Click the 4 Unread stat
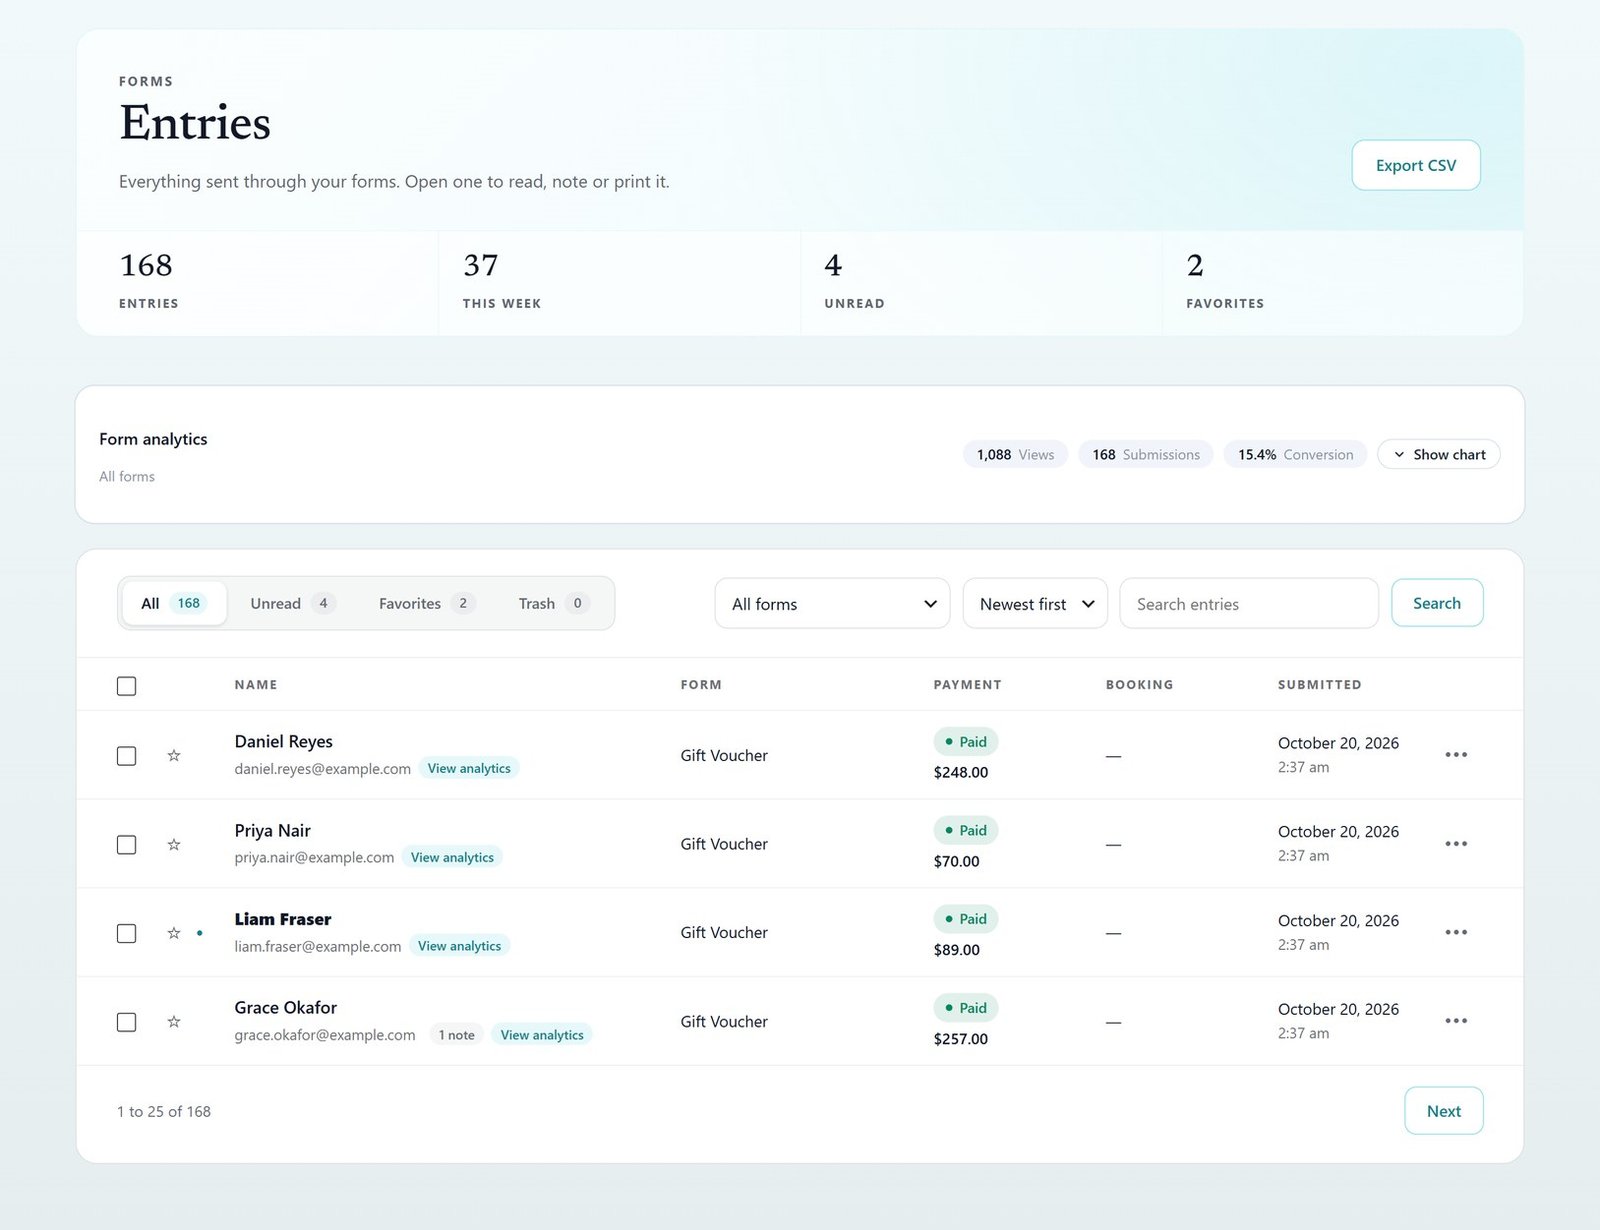Viewport: 1600px width, 1230px height. 981,282
